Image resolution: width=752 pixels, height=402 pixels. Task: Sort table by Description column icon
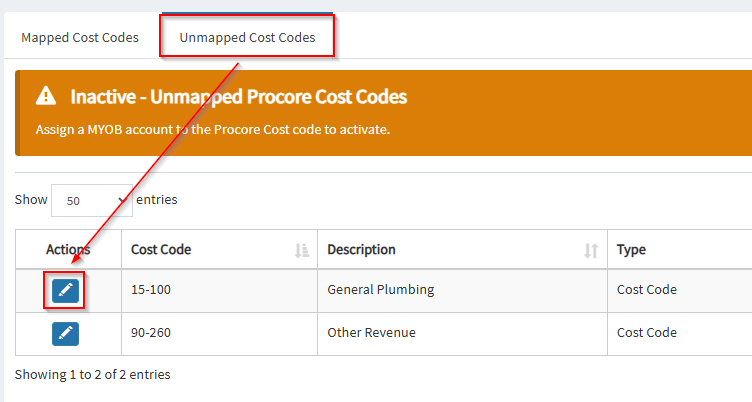click(x=591, y=250)
